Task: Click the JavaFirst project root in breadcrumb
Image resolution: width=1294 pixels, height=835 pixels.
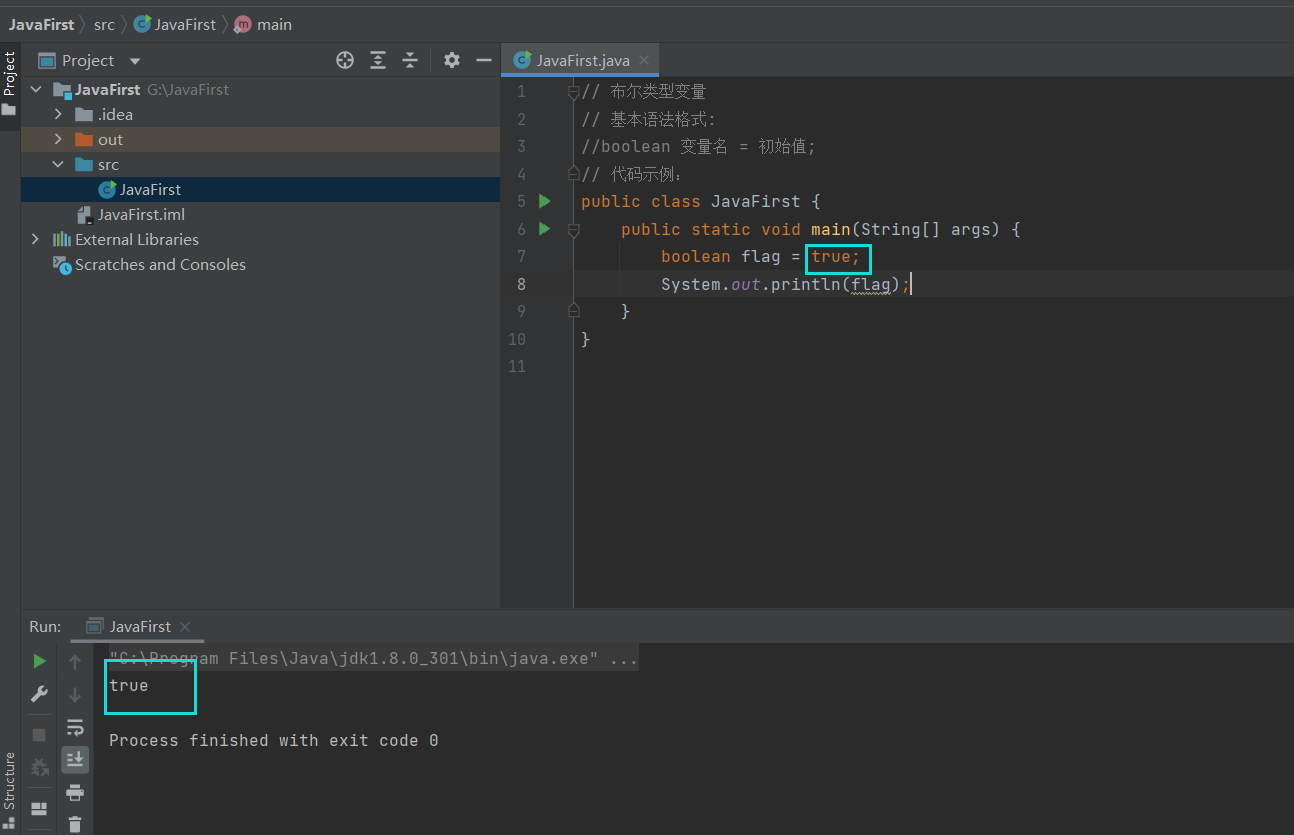Action: (x=41, y=24)
